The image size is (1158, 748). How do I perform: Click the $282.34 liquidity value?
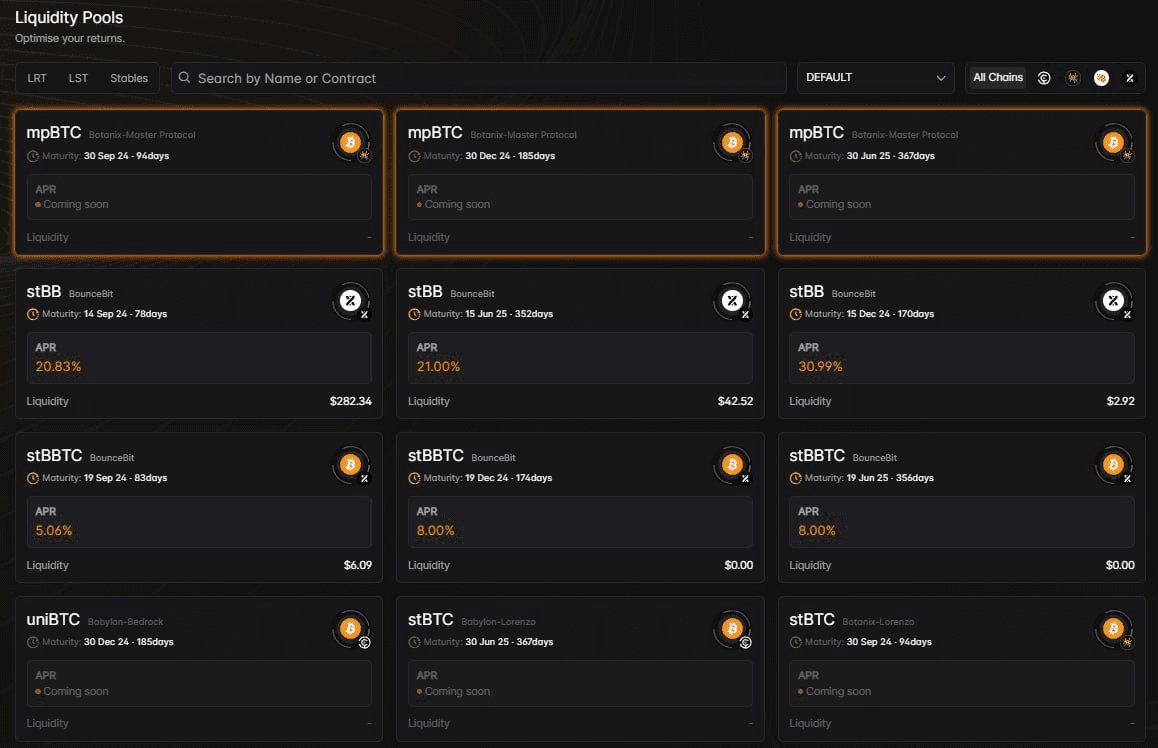point(351,401)
